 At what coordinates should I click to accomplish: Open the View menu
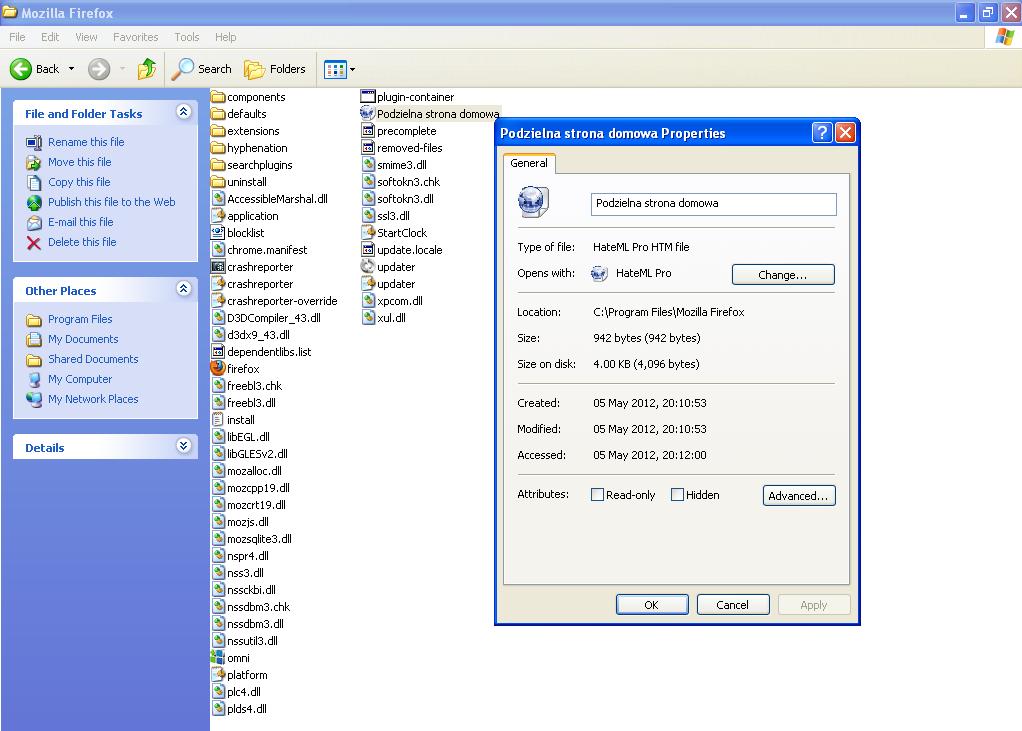point(86,37)
